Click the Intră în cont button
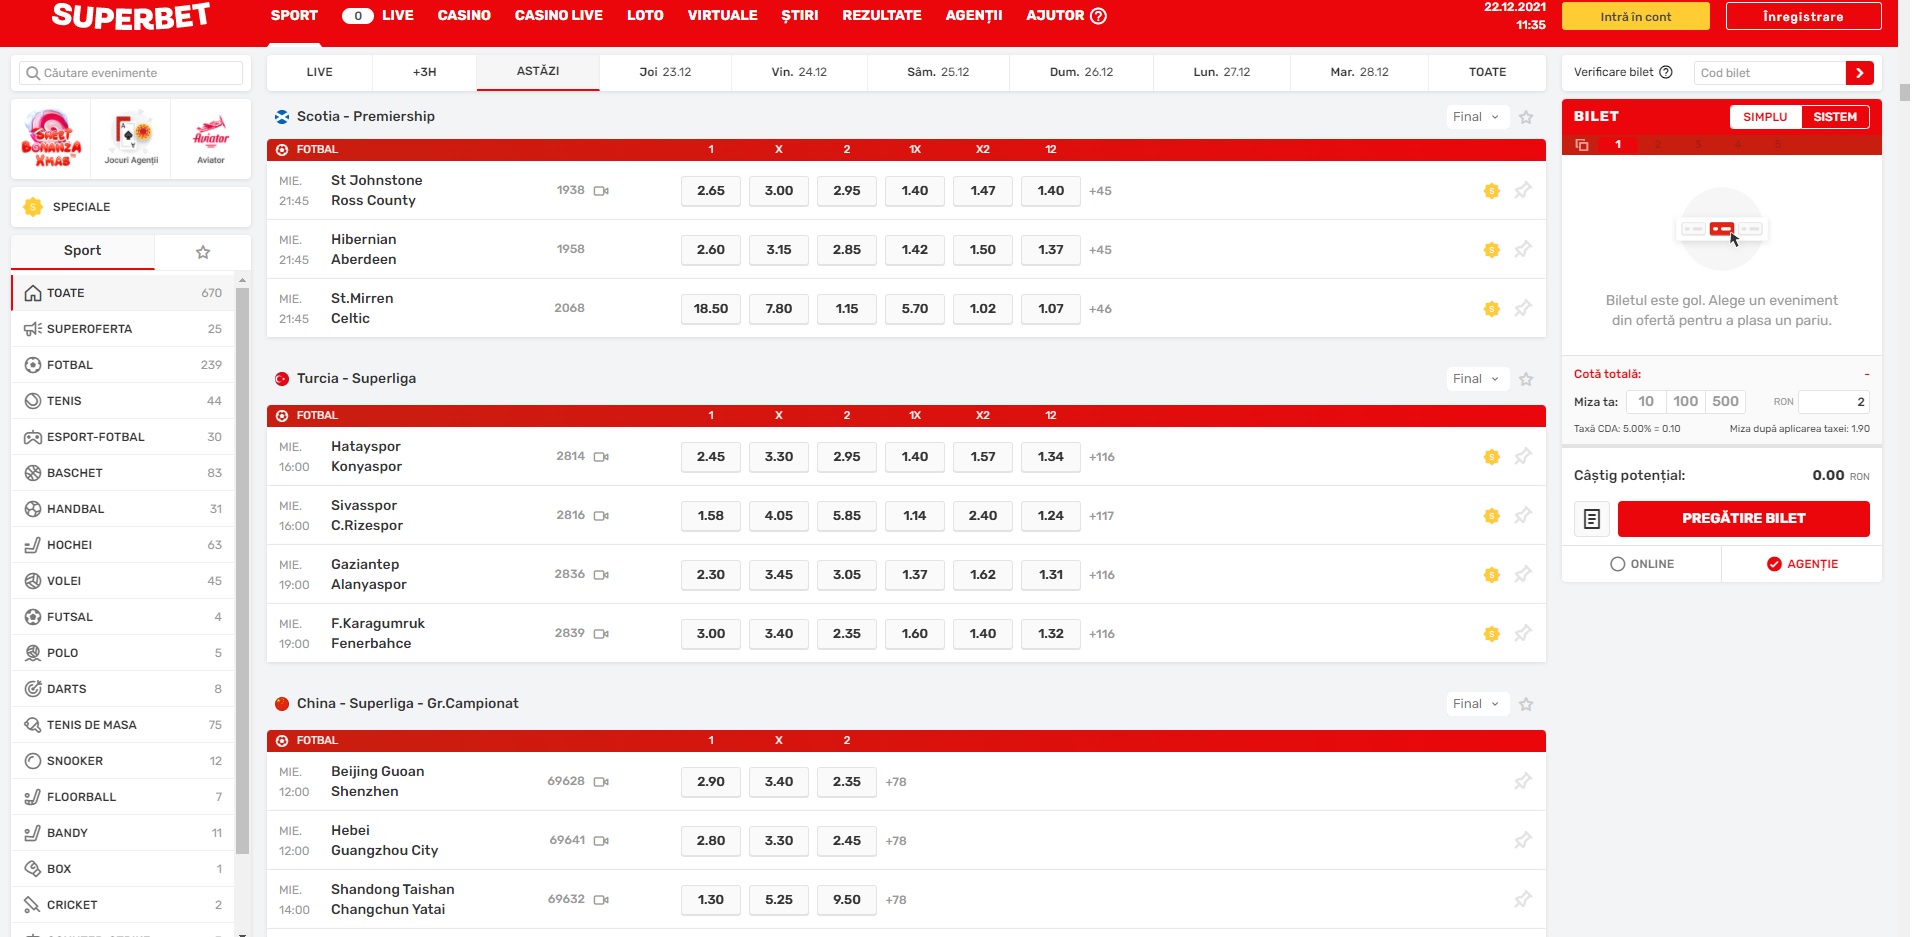The height and width of the screenshot is (937, 1920). tap(1636, 17)
